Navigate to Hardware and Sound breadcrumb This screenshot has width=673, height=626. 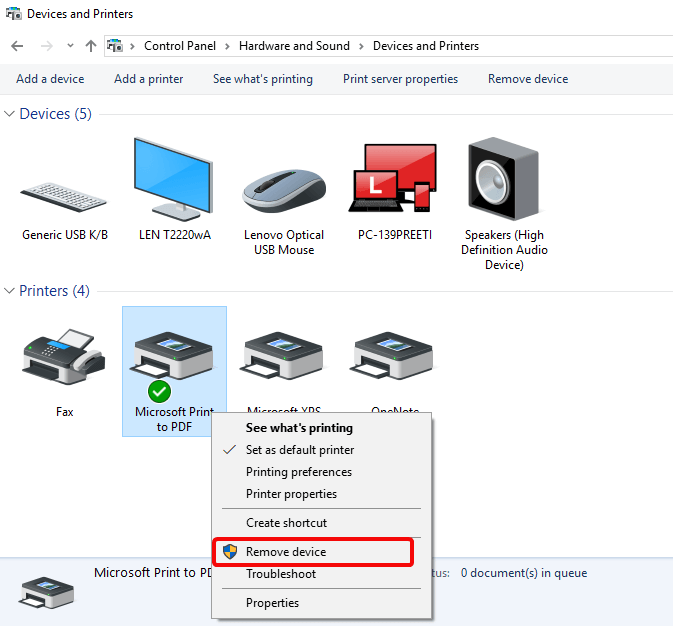(294, 46)
